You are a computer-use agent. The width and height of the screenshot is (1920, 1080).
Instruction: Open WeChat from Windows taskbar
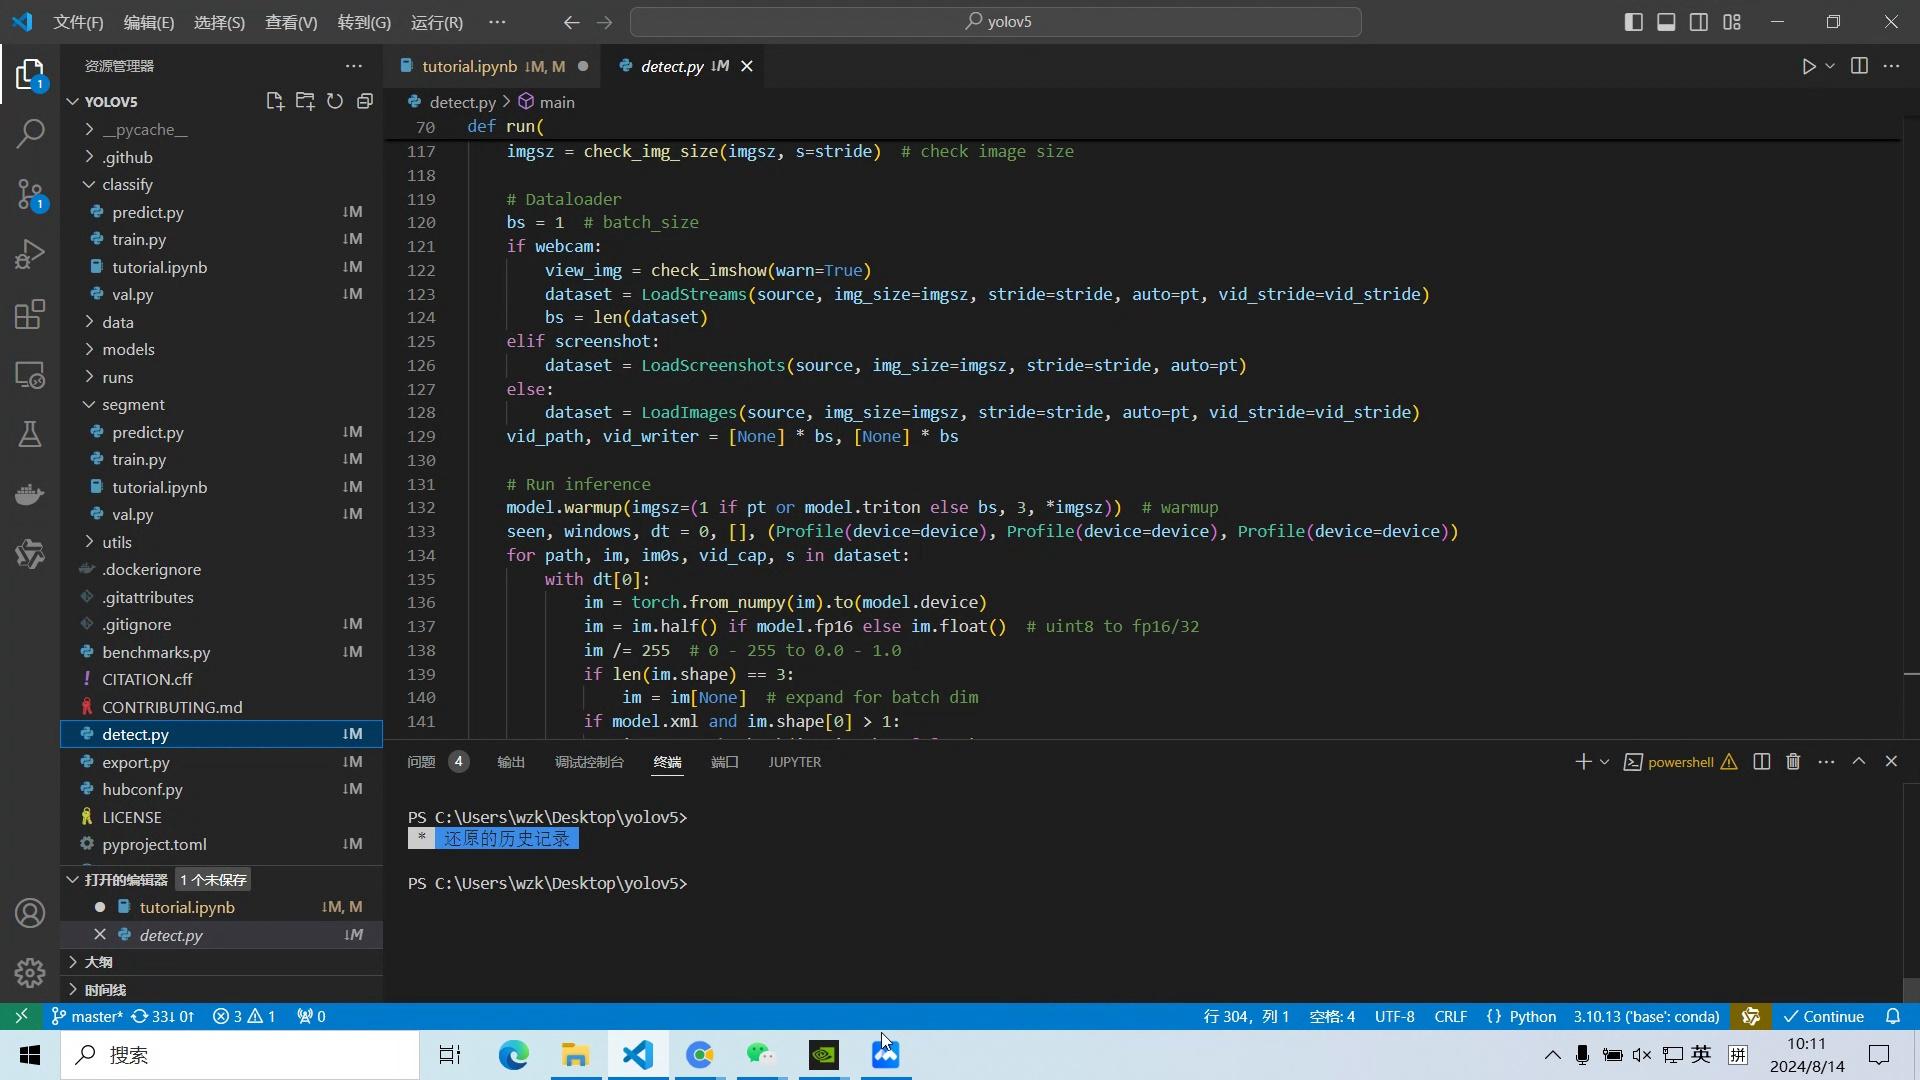(x=761, y=1055)
